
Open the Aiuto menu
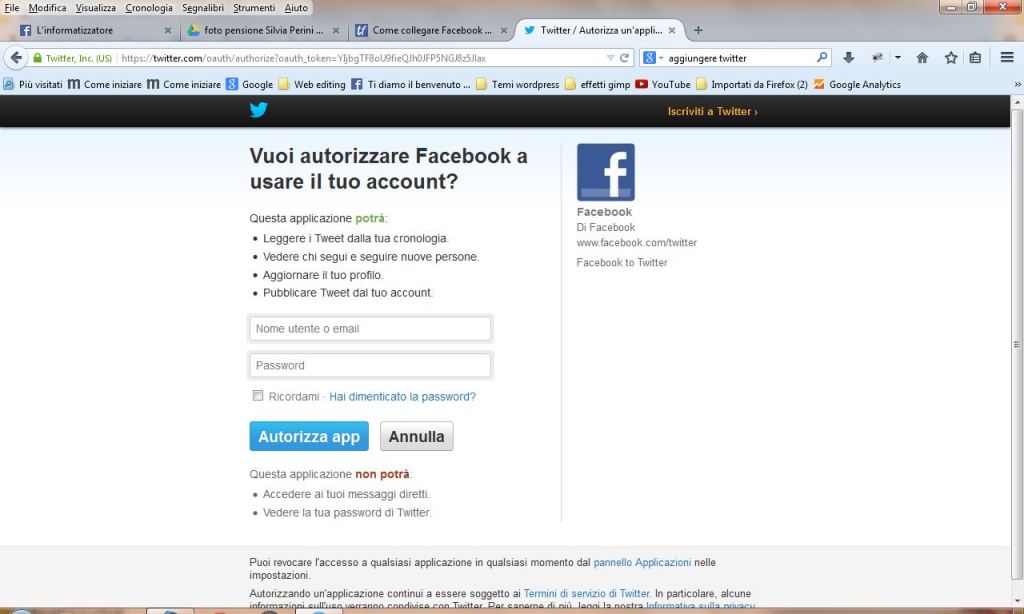tap(296, 8)
